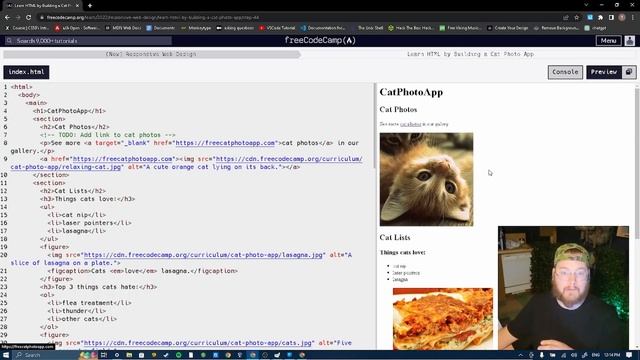Click the Cat Lists heading in preview
The height and width of the screenshot is (360, 640).
click(395, 238)
